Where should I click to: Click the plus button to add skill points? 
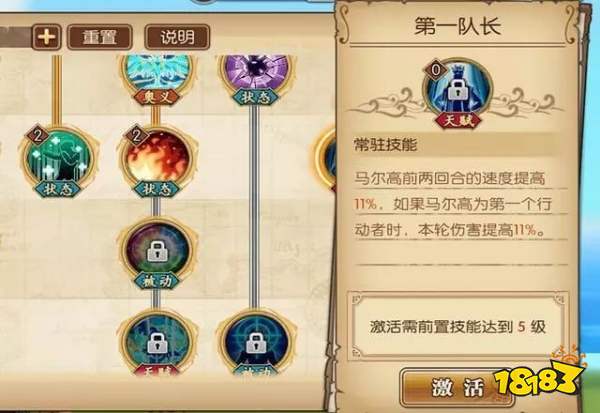point(46,37)
